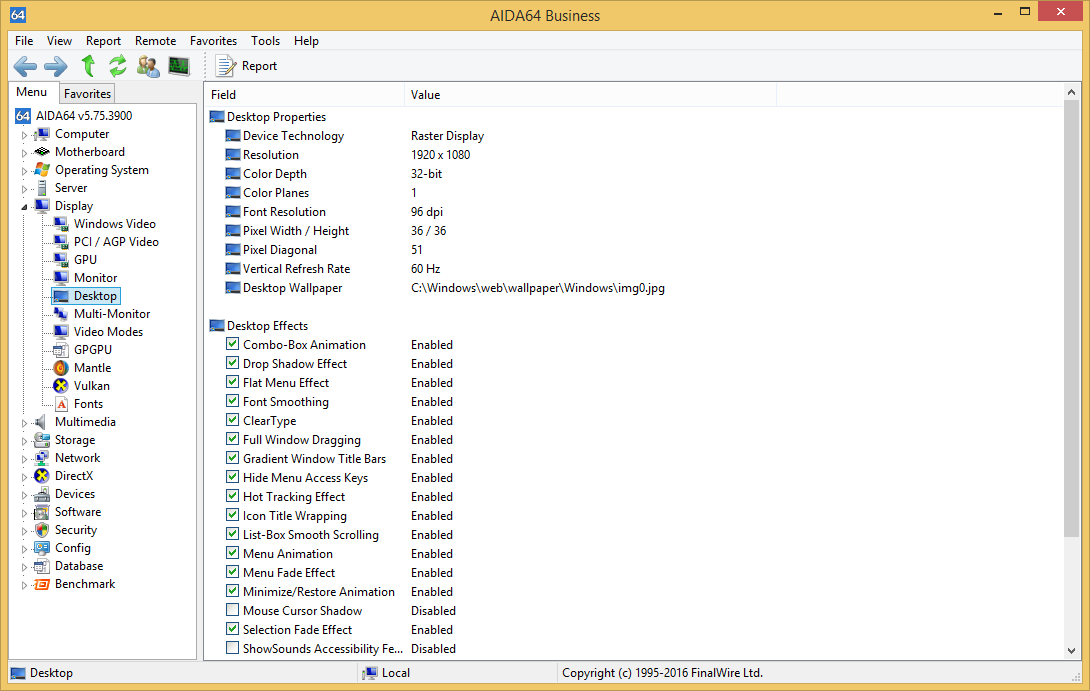Toggle the Menu Fade Effect checkbox
The height and width of the screenshot is (691, 1090).
click(x=233, y=572)
